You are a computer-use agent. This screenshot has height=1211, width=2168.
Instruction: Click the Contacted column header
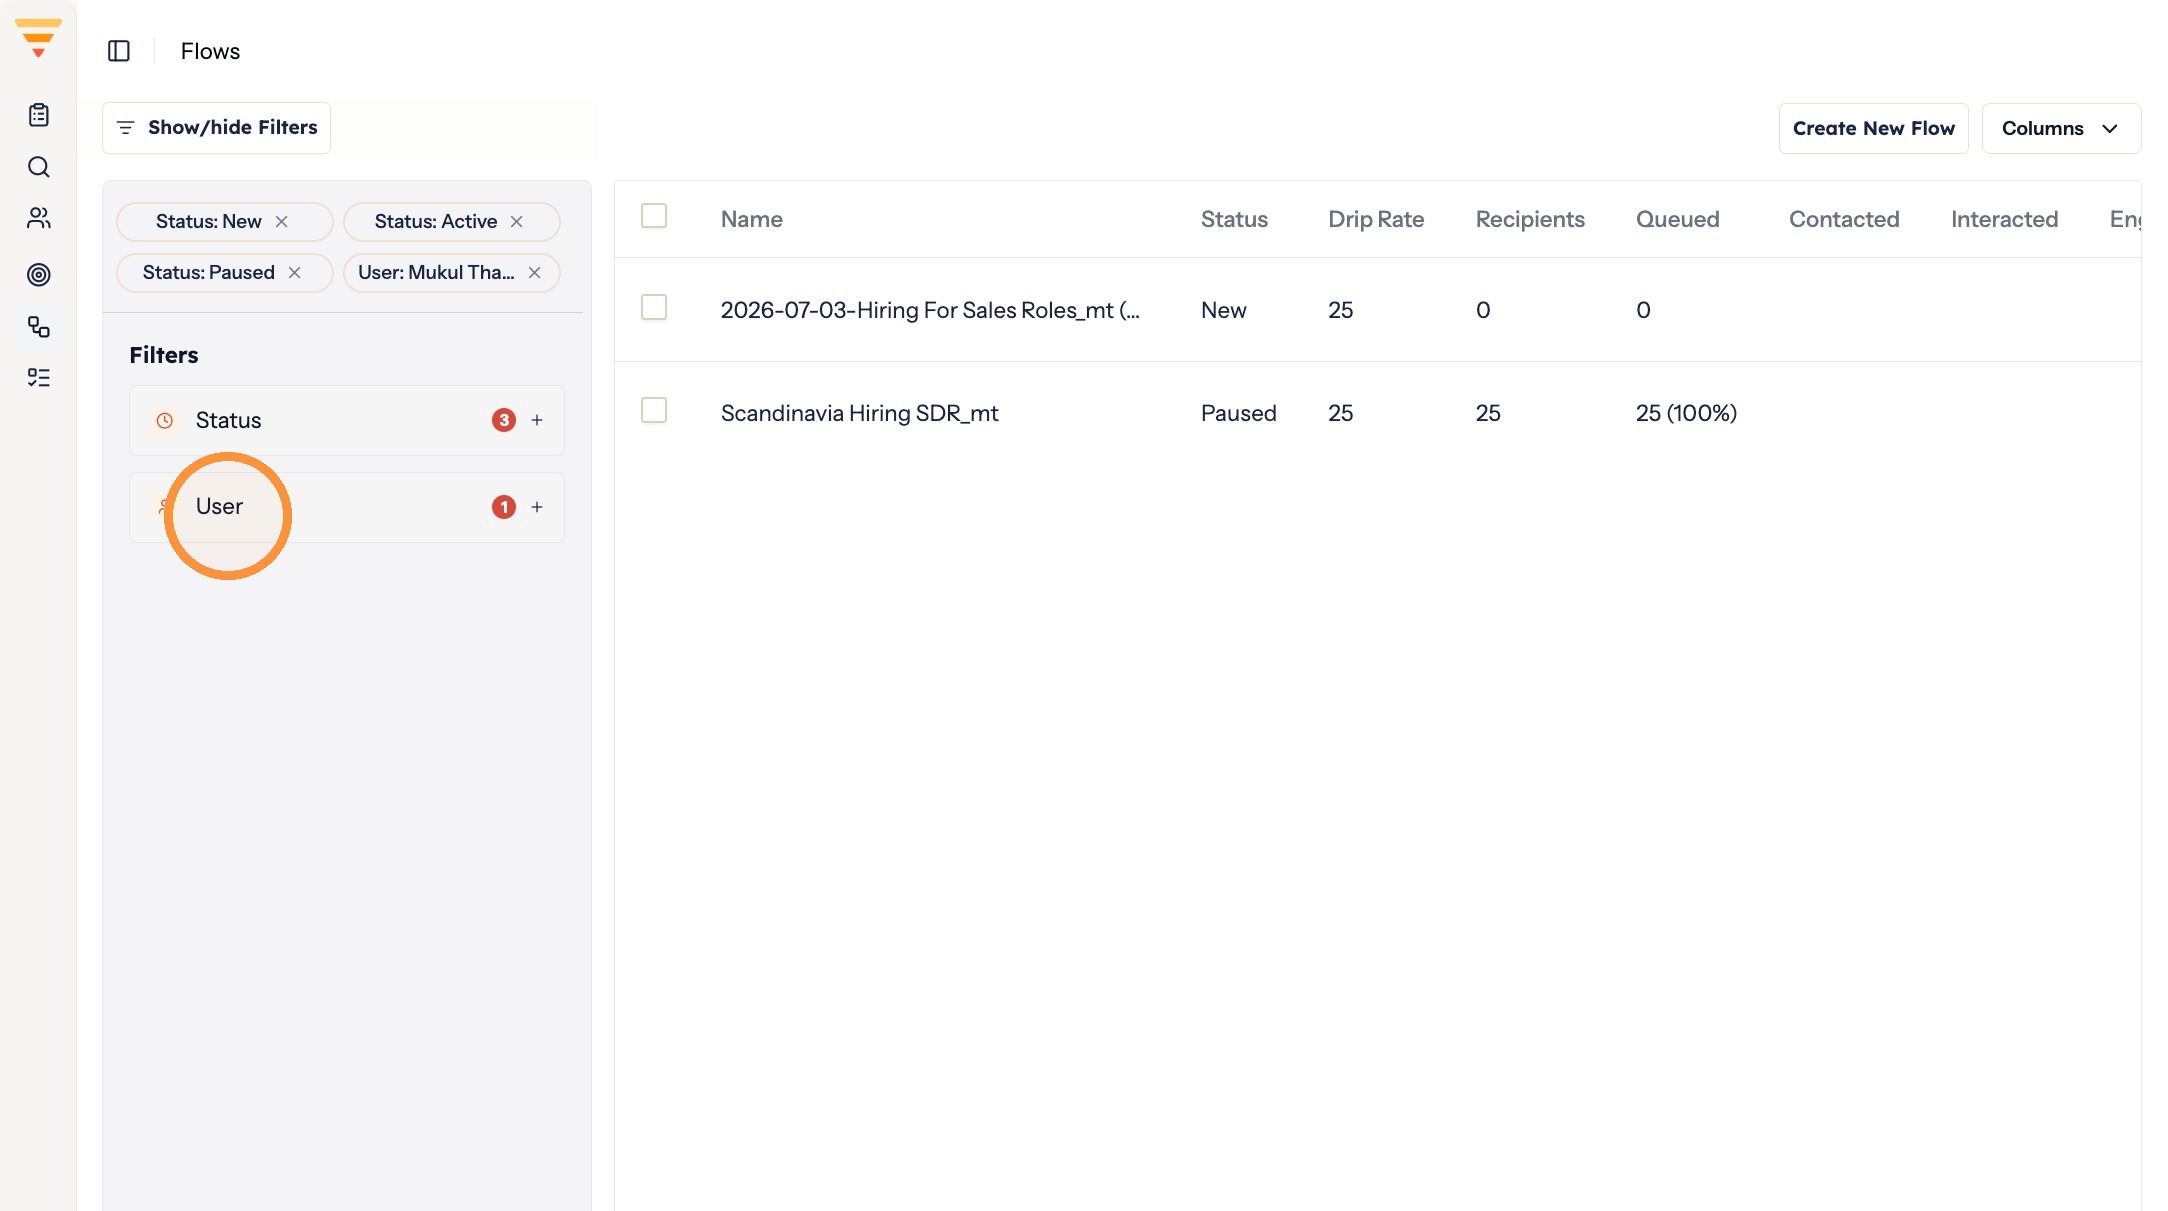coord(1844,219)
